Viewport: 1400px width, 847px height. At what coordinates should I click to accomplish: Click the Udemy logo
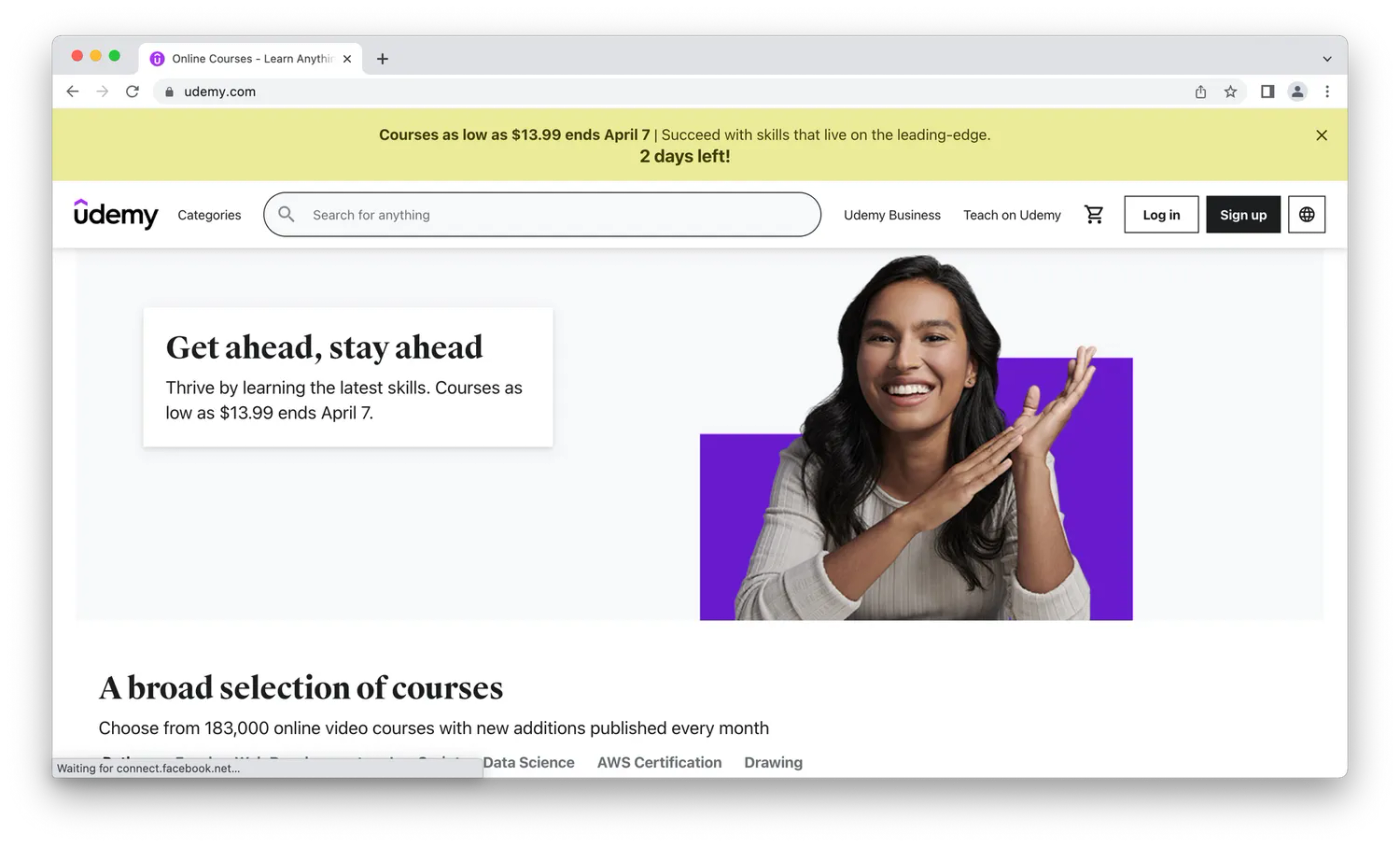click(x=115, y=214)
